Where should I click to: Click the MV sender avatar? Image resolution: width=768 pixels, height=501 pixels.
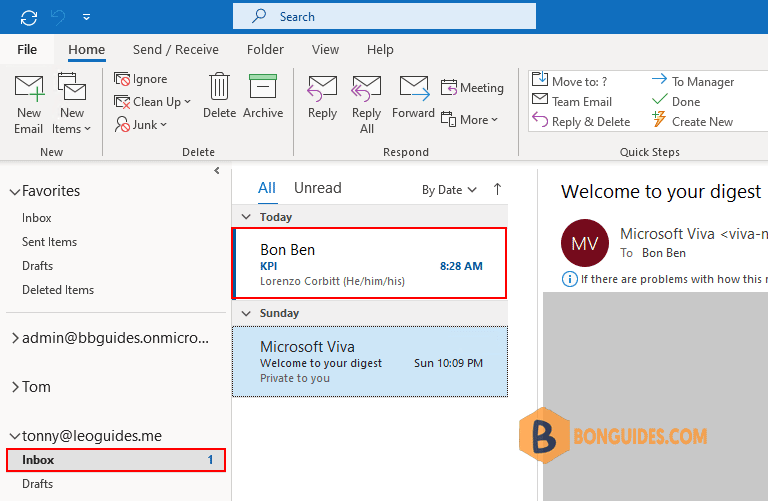click(x=585, y=243)
